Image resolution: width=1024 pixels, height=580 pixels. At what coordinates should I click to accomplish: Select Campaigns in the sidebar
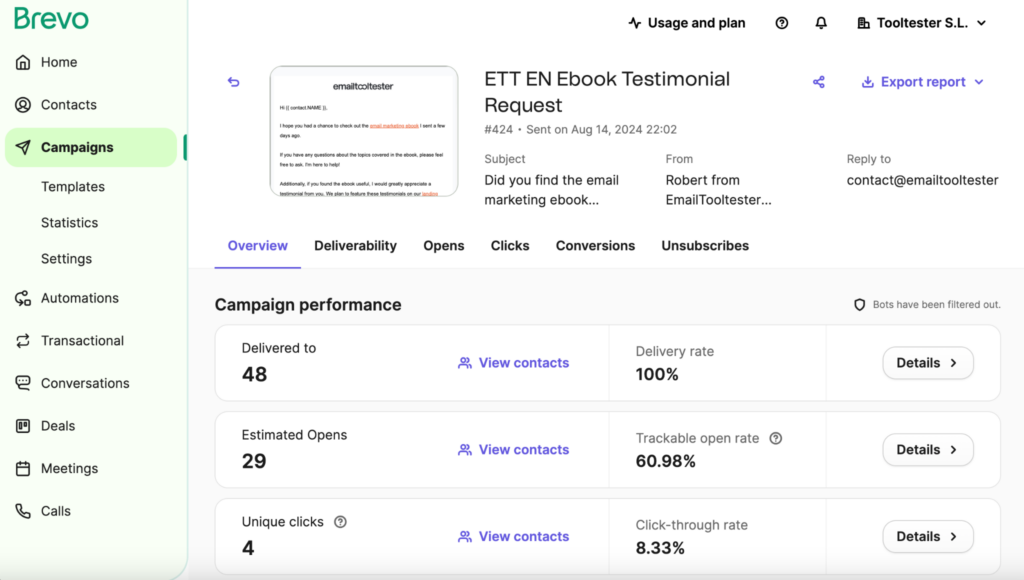click(76, 147)
